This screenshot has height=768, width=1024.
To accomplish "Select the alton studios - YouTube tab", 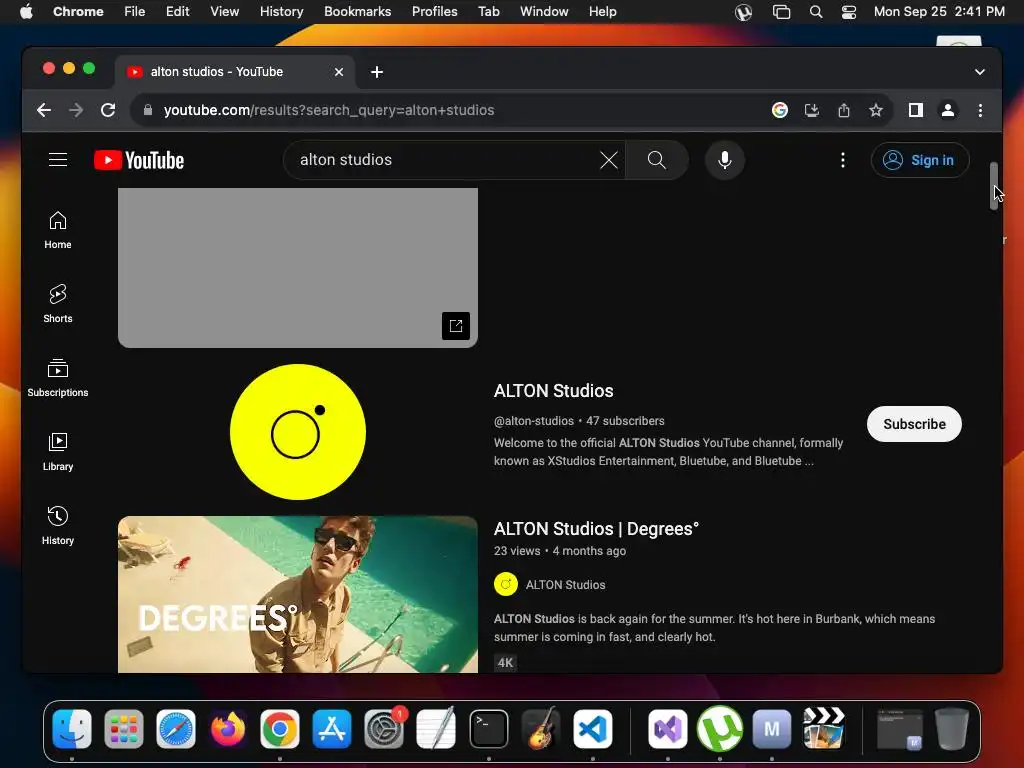I will [x=235, y=72].
